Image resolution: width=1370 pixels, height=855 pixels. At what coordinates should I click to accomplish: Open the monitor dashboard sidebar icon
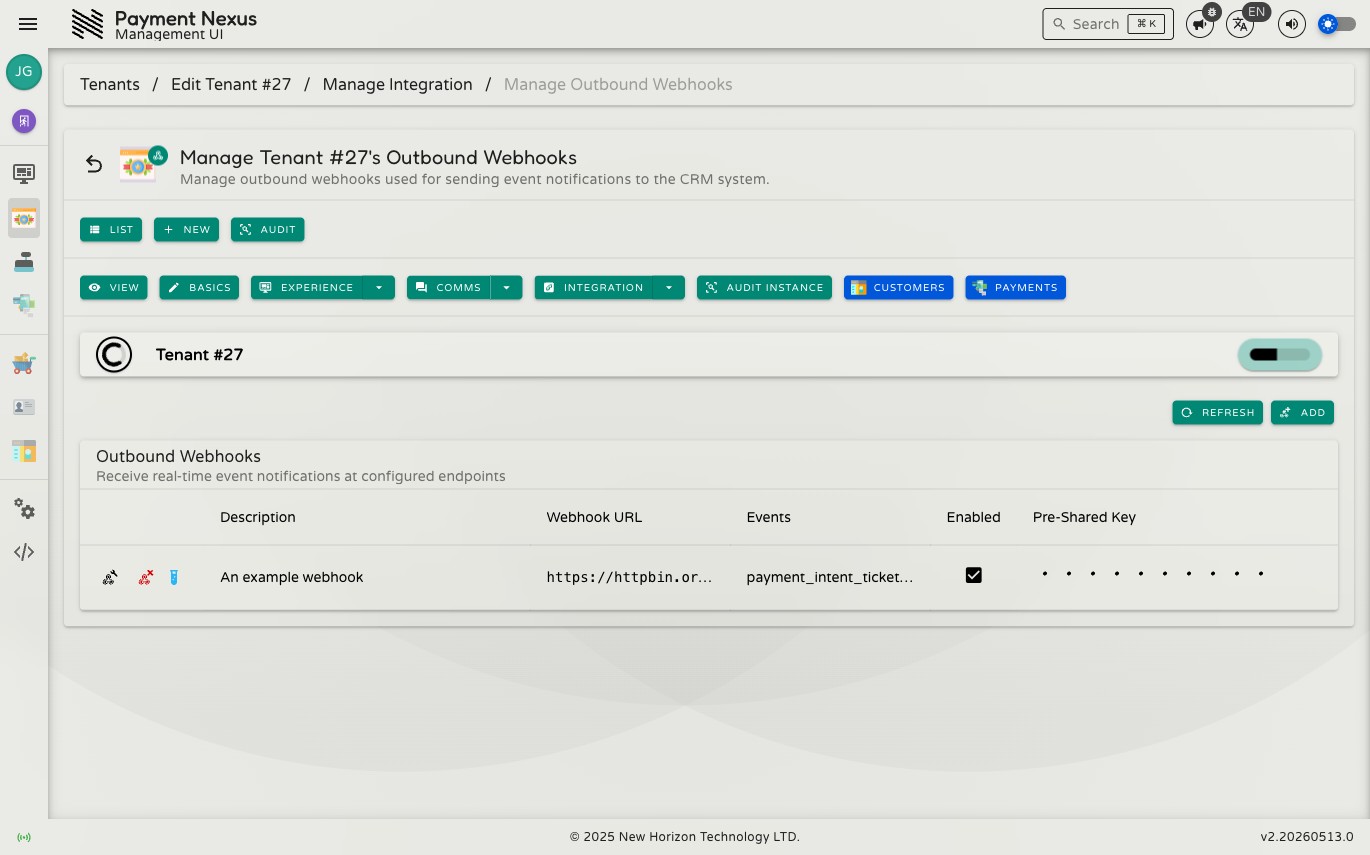24,173
